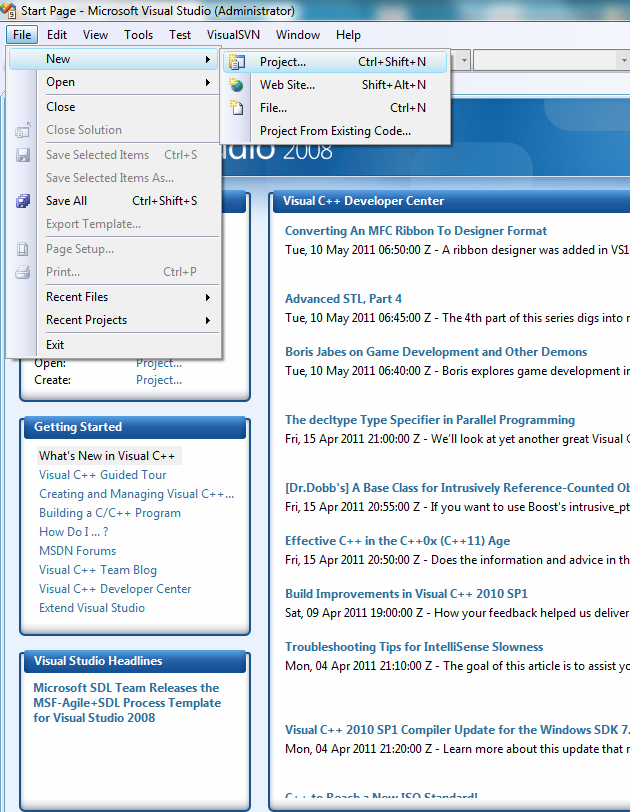The height and width of the screenshot is (812, 630).
Task: Choose Project... from the New submenu
Action: (335, 62)
